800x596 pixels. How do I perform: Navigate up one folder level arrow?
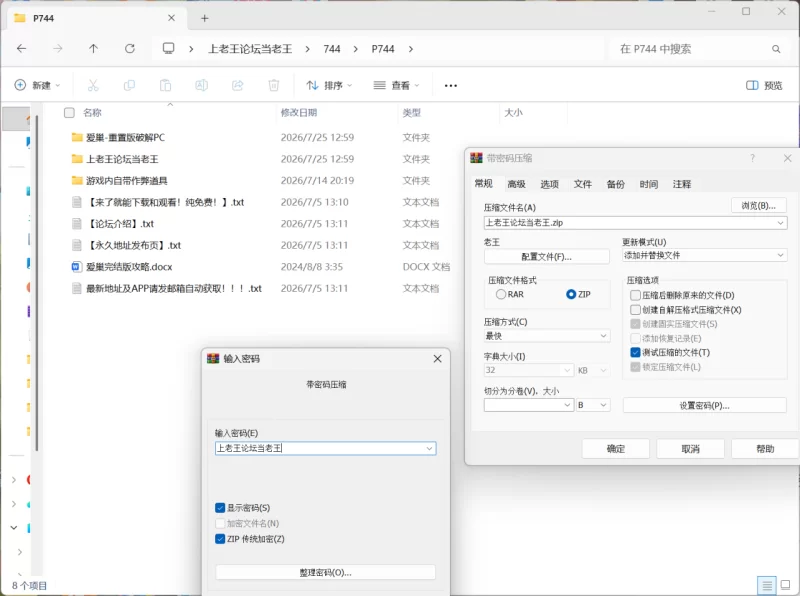click(93, 48)
